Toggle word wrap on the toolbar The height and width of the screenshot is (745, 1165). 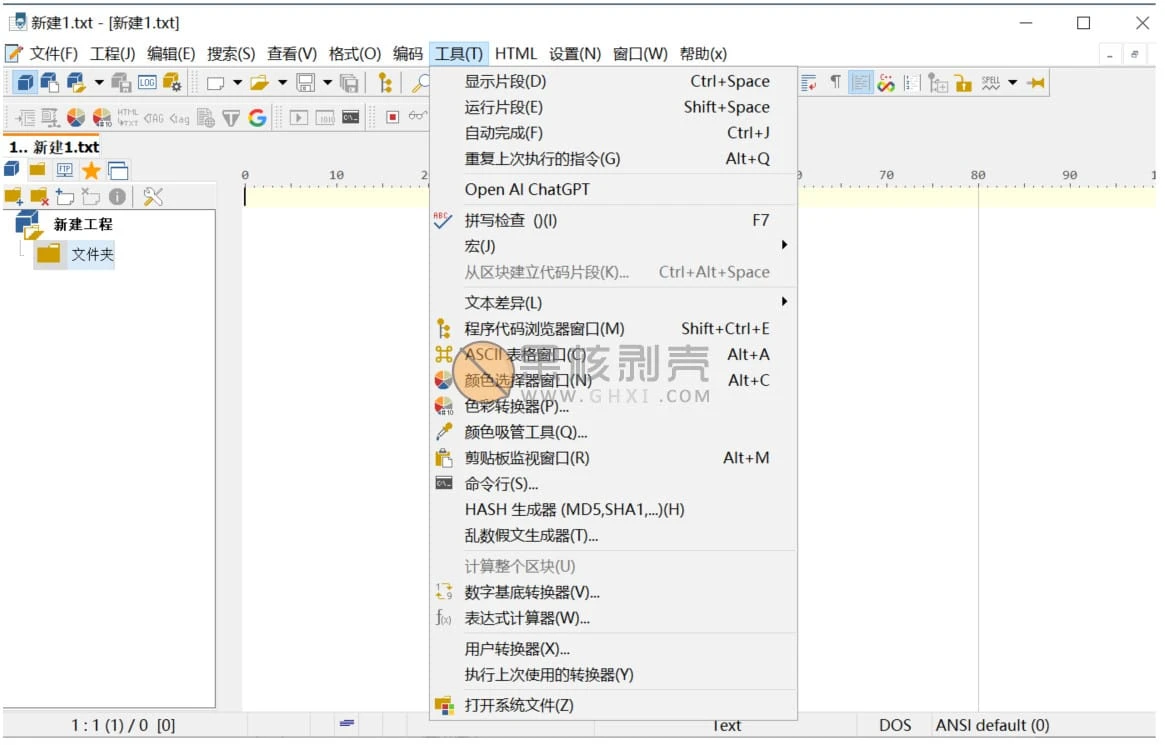pos(807,83)
